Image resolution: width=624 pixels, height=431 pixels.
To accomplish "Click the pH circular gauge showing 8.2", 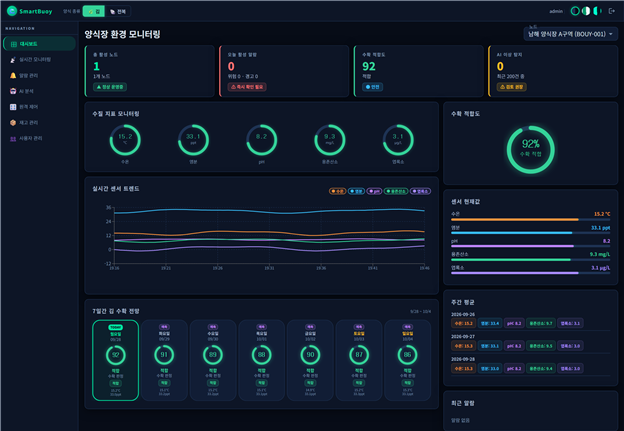I will (x=261, y=140).
